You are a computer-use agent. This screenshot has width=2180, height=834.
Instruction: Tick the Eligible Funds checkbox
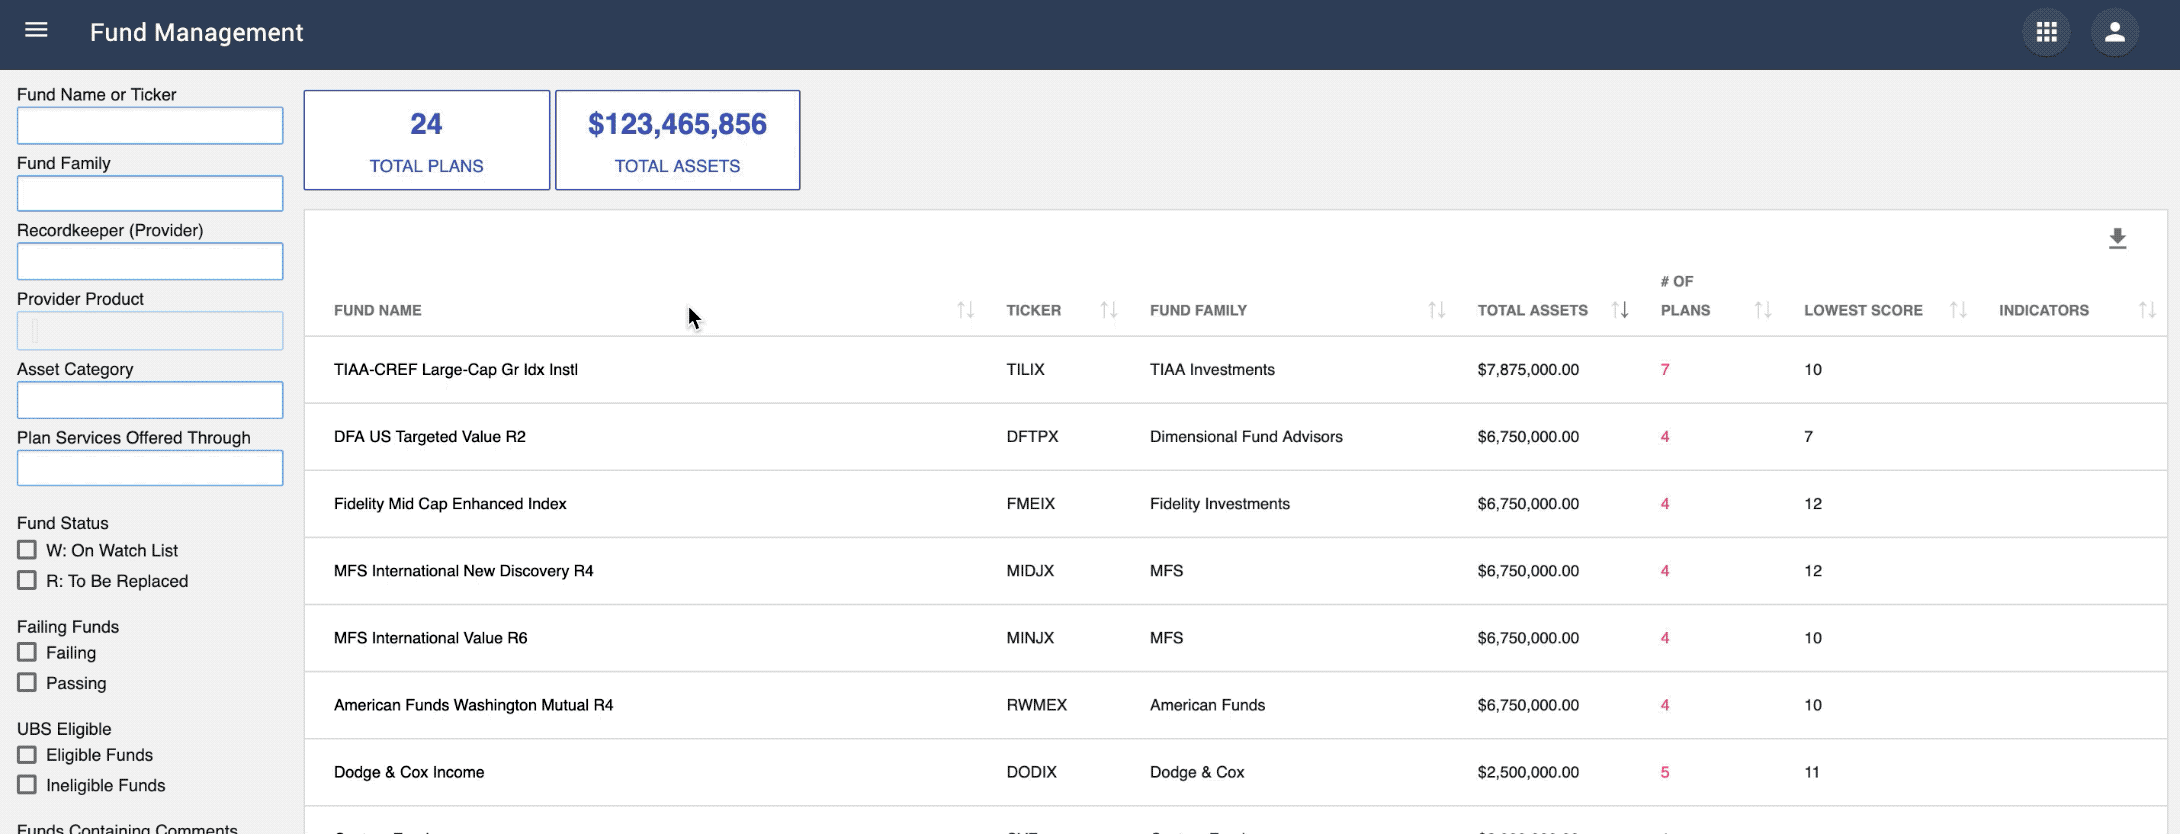pyautogui.click(x=27, y=755)
